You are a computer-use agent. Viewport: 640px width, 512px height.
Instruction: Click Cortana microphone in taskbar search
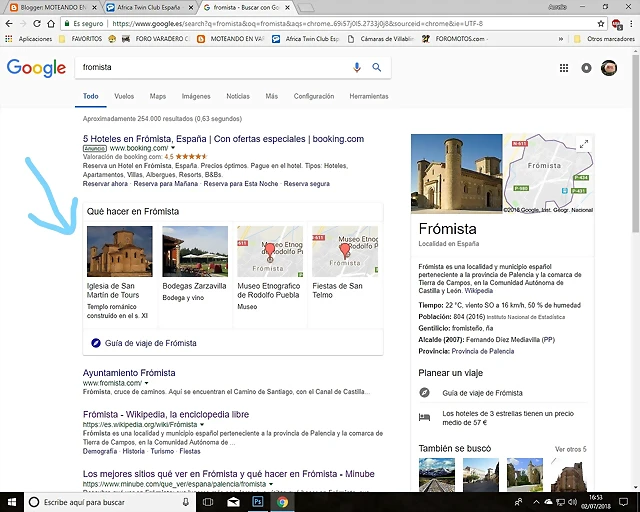coord(186,502)
